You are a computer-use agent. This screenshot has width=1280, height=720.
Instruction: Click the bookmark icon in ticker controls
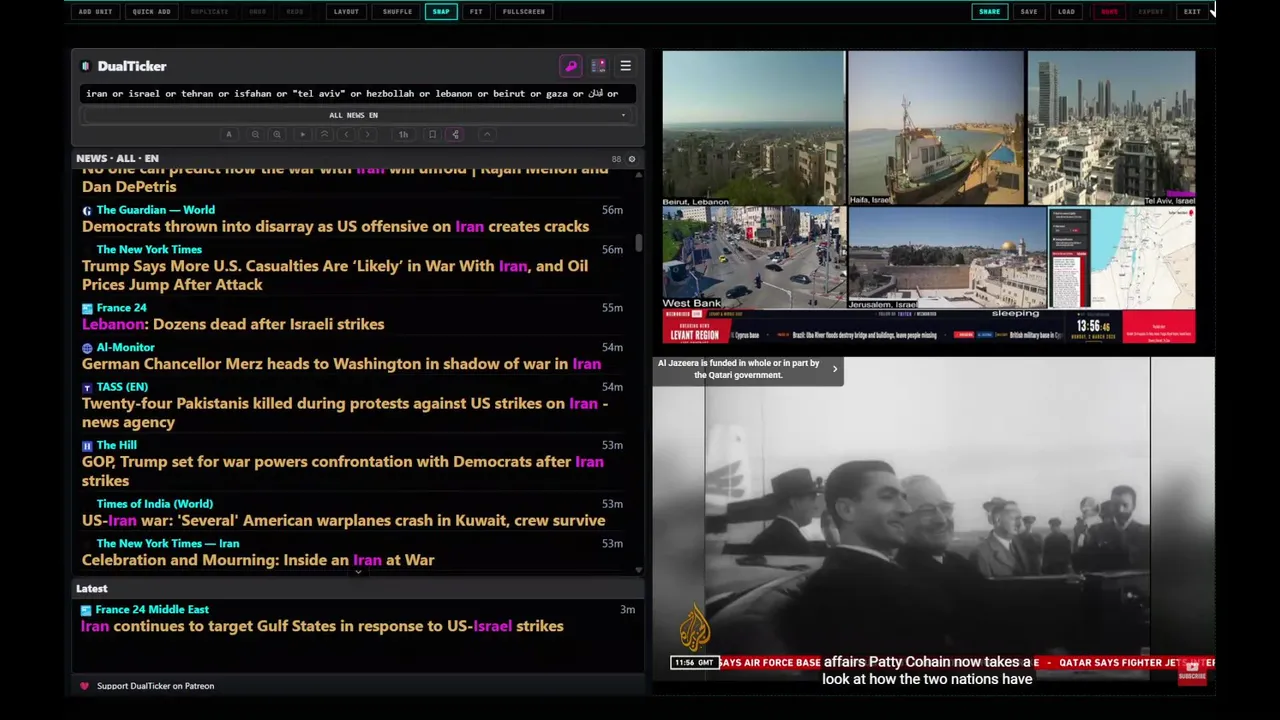click(432, 134)
